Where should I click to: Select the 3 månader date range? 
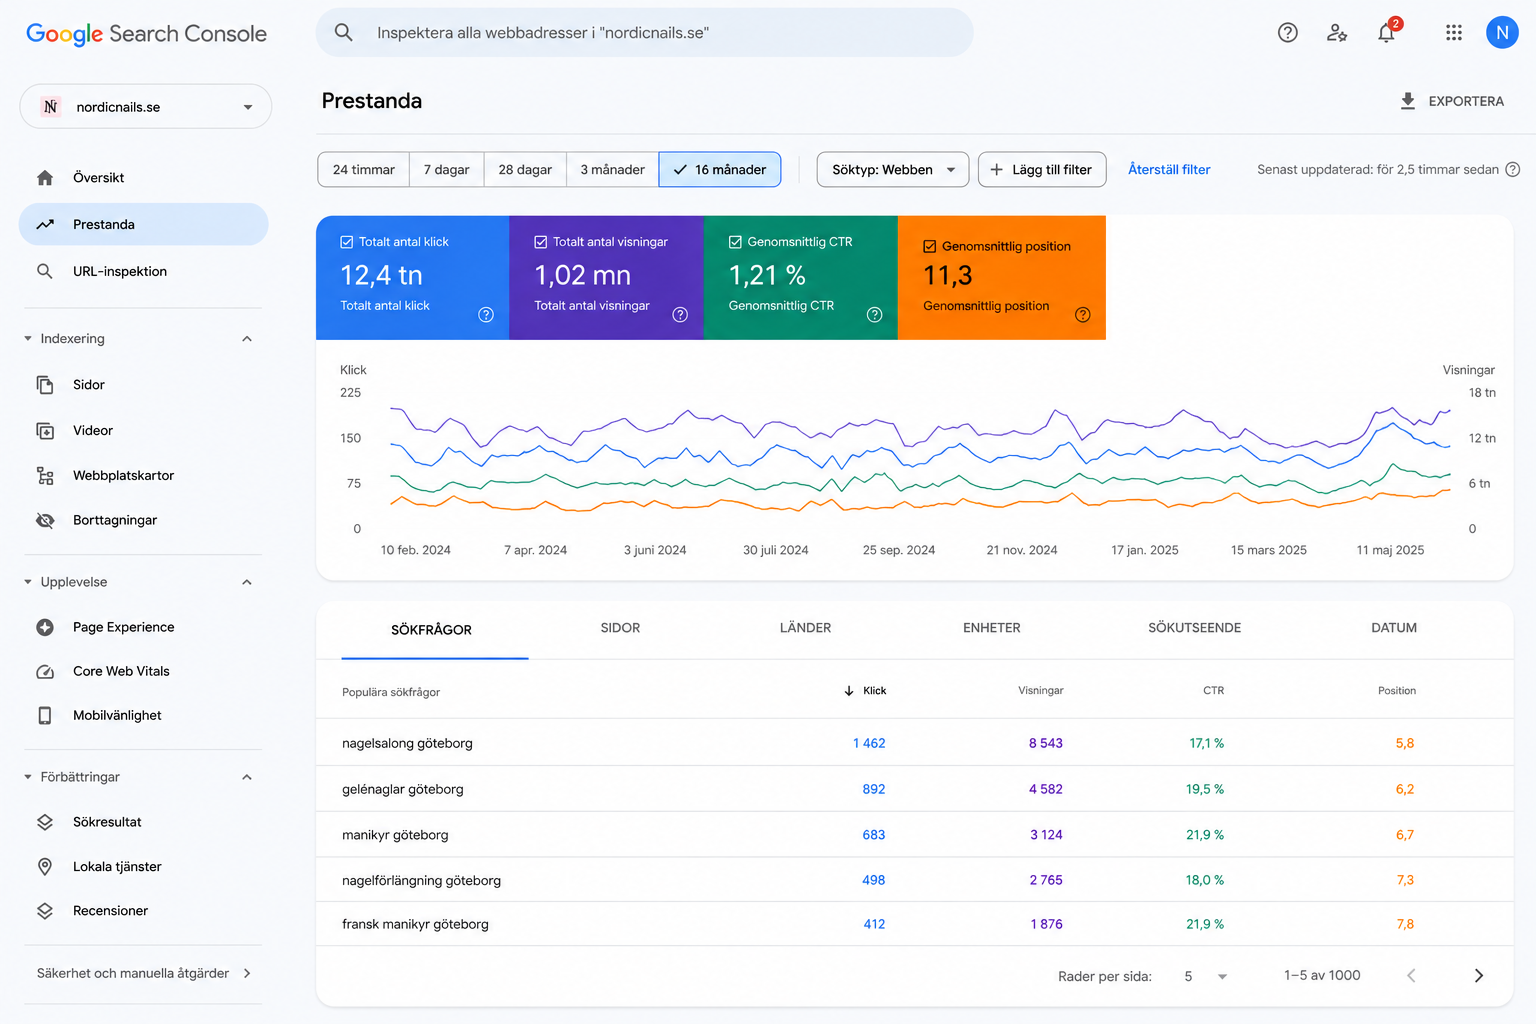click(613, 170)
